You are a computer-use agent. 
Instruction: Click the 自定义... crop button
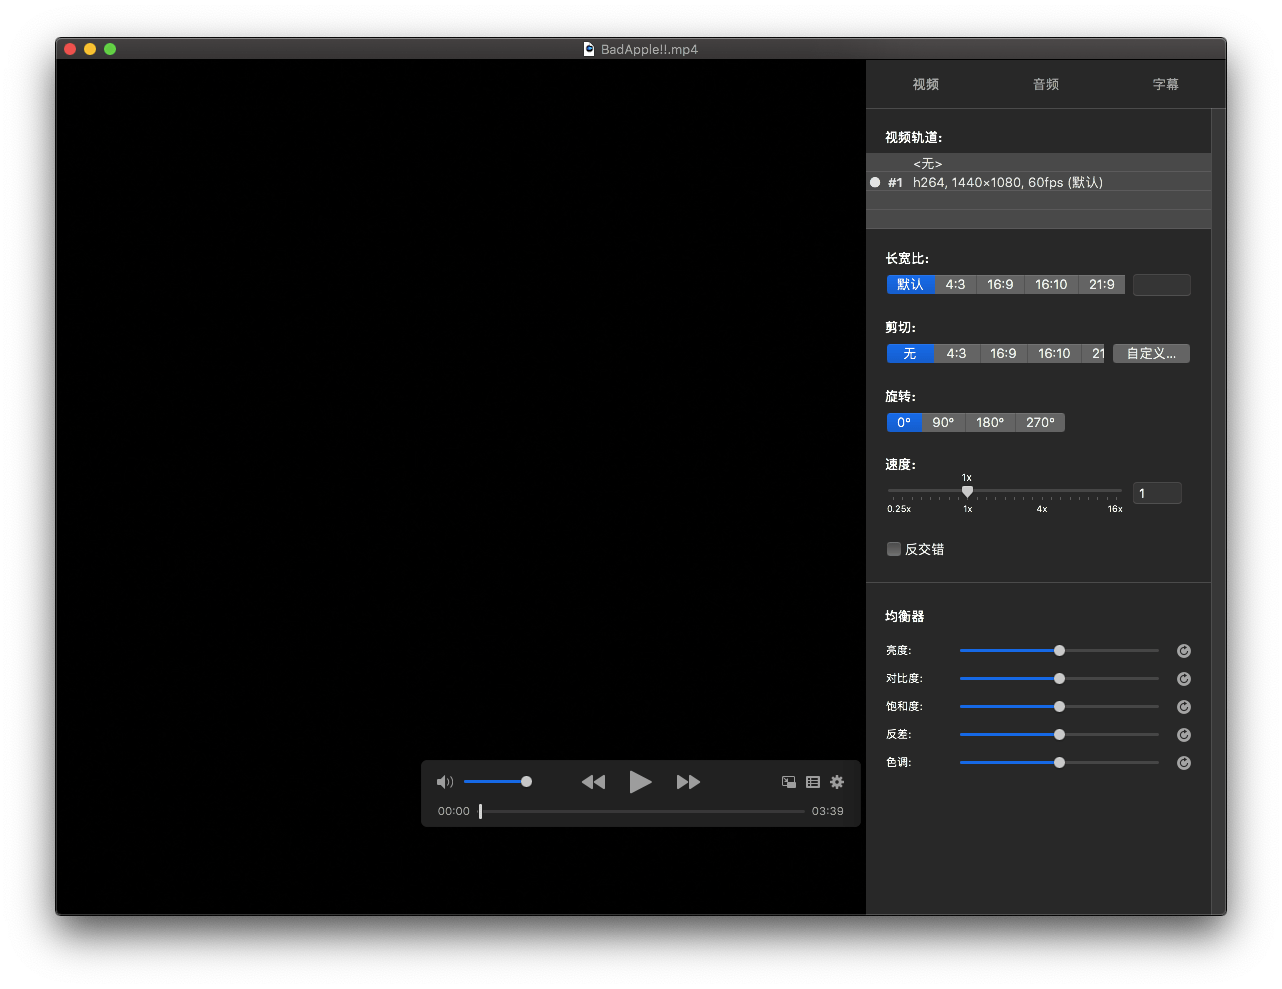coord(1151,353)
